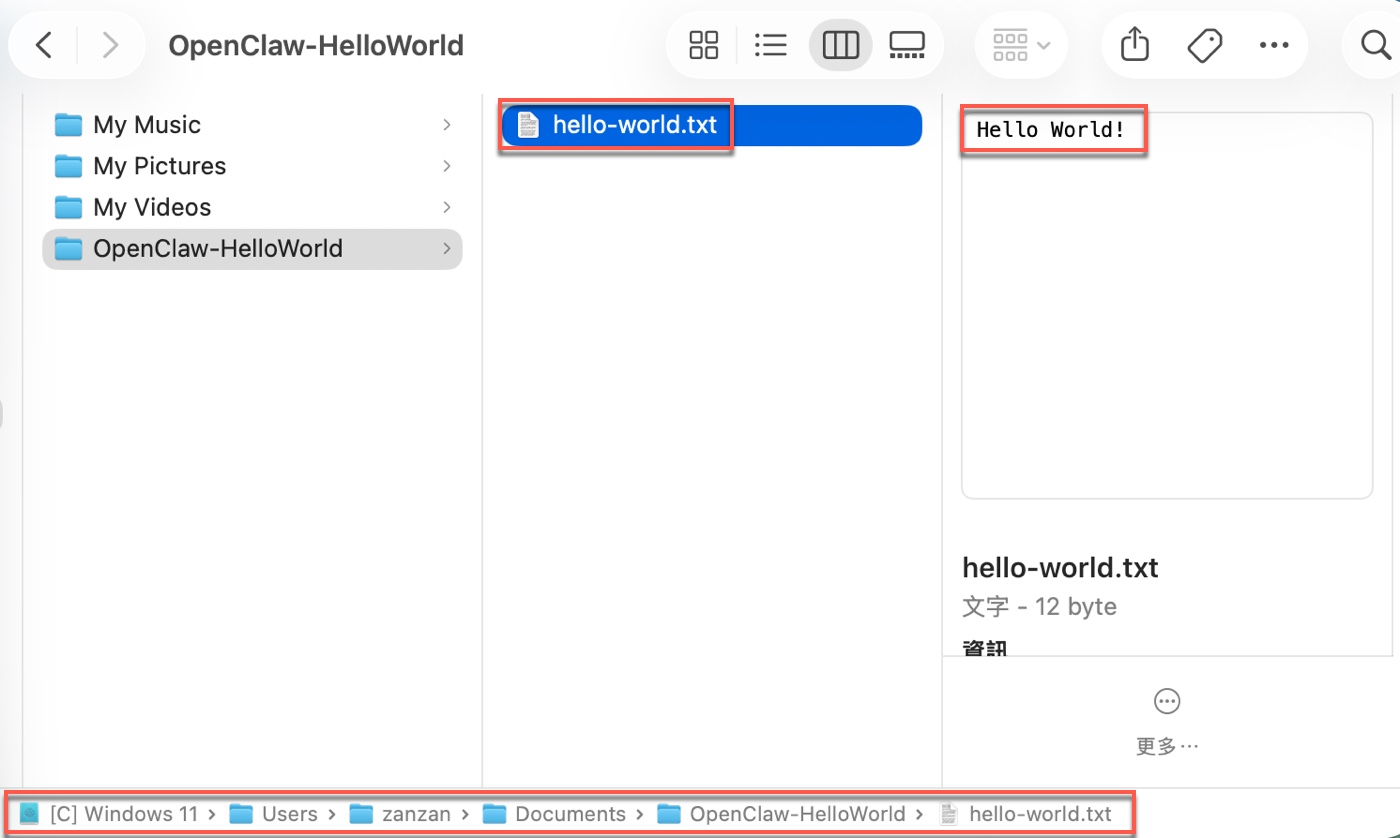Click the 更多… circle icon

[1166, 701]
